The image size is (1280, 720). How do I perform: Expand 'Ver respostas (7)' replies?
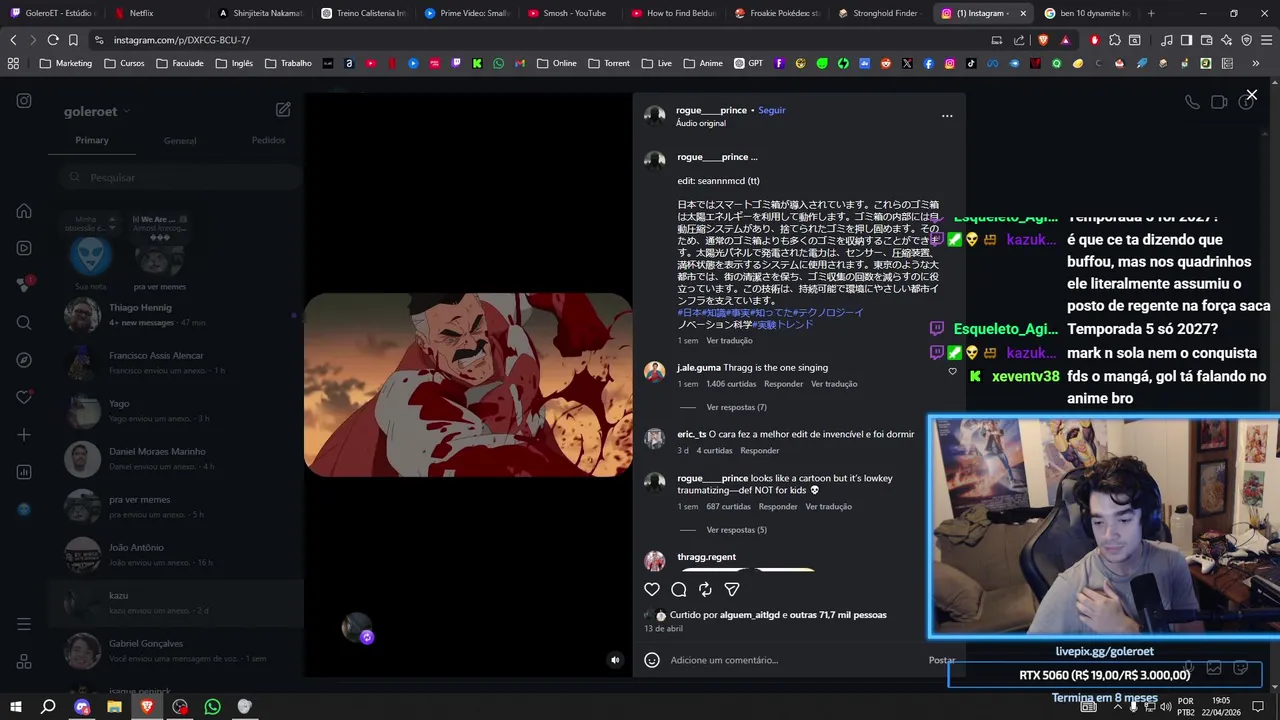coord(736,408)
